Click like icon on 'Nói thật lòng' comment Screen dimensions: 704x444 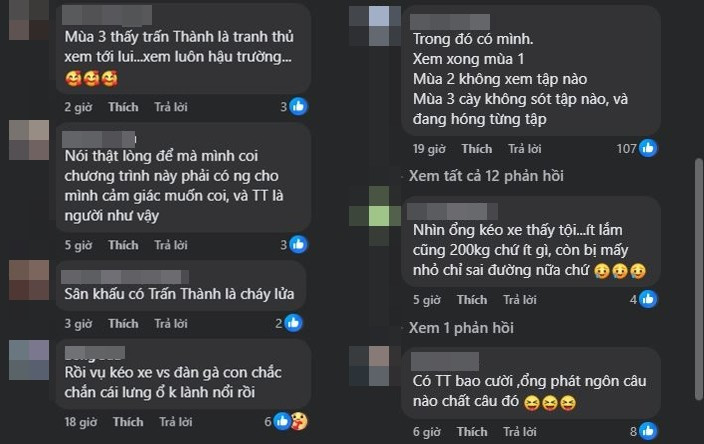[293, 244]
